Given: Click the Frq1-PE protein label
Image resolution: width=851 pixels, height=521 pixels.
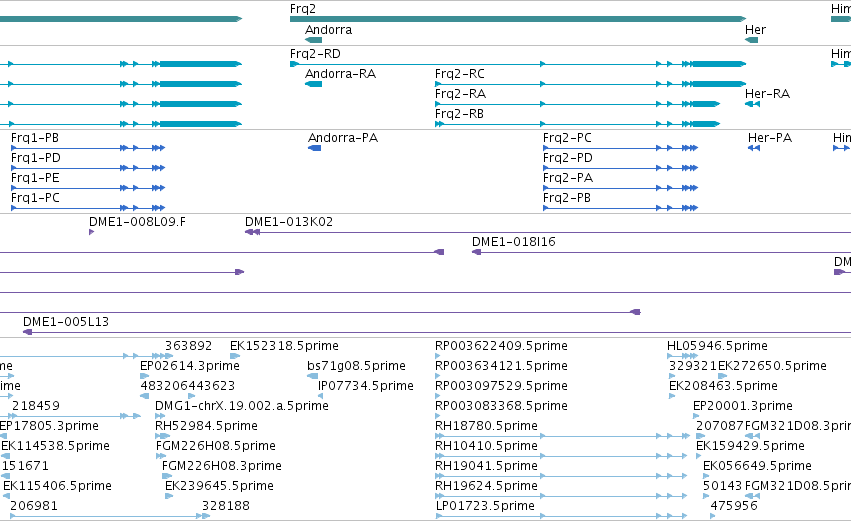Looking at the screenshot, I should coord(35,178).
